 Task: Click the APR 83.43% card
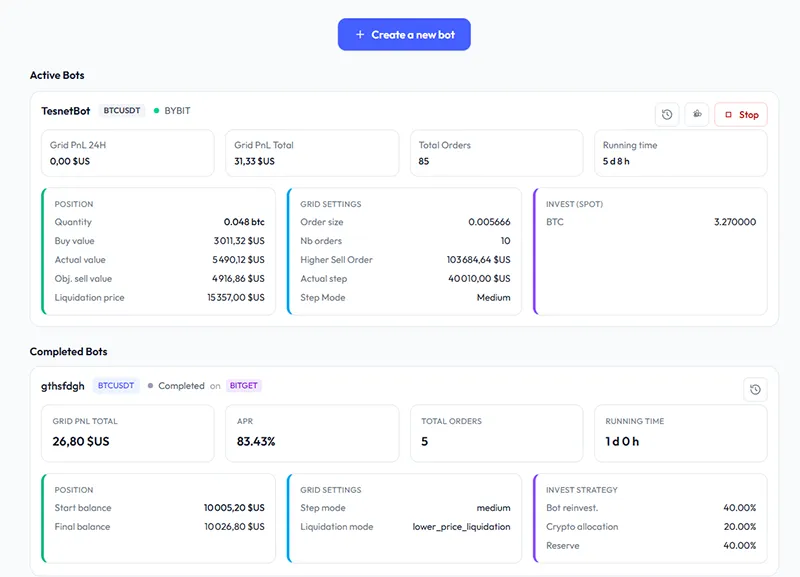pos(312,433)
